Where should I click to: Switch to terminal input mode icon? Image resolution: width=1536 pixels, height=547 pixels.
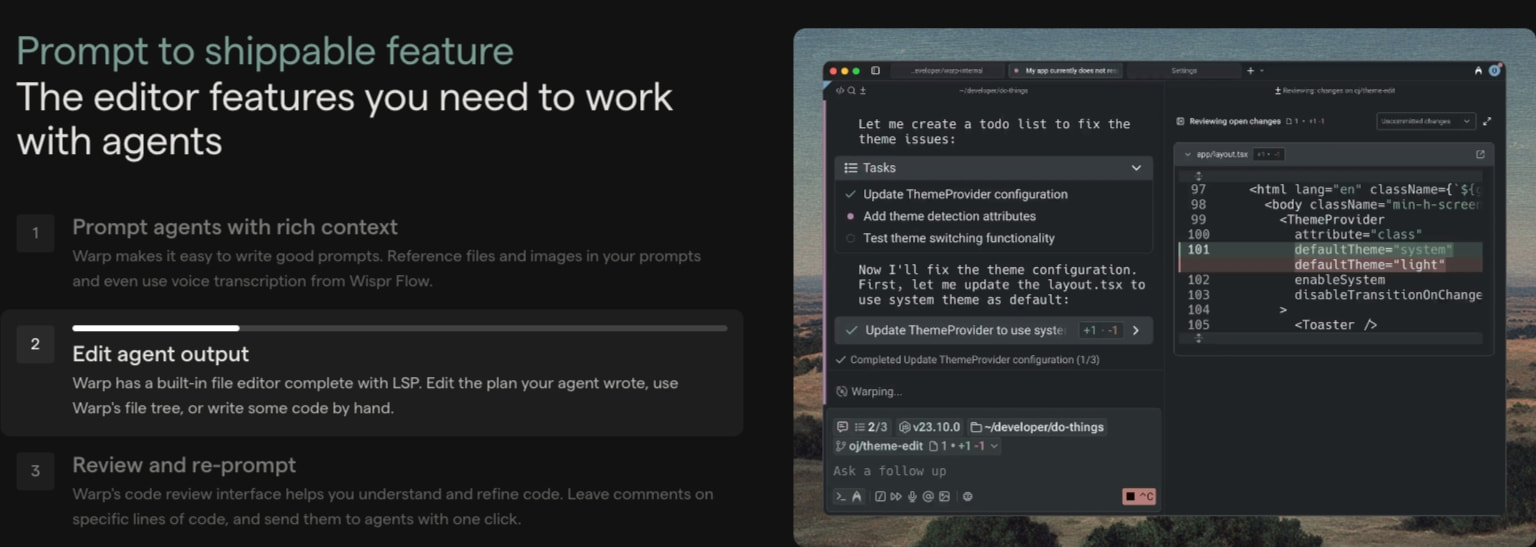[841, 496]
